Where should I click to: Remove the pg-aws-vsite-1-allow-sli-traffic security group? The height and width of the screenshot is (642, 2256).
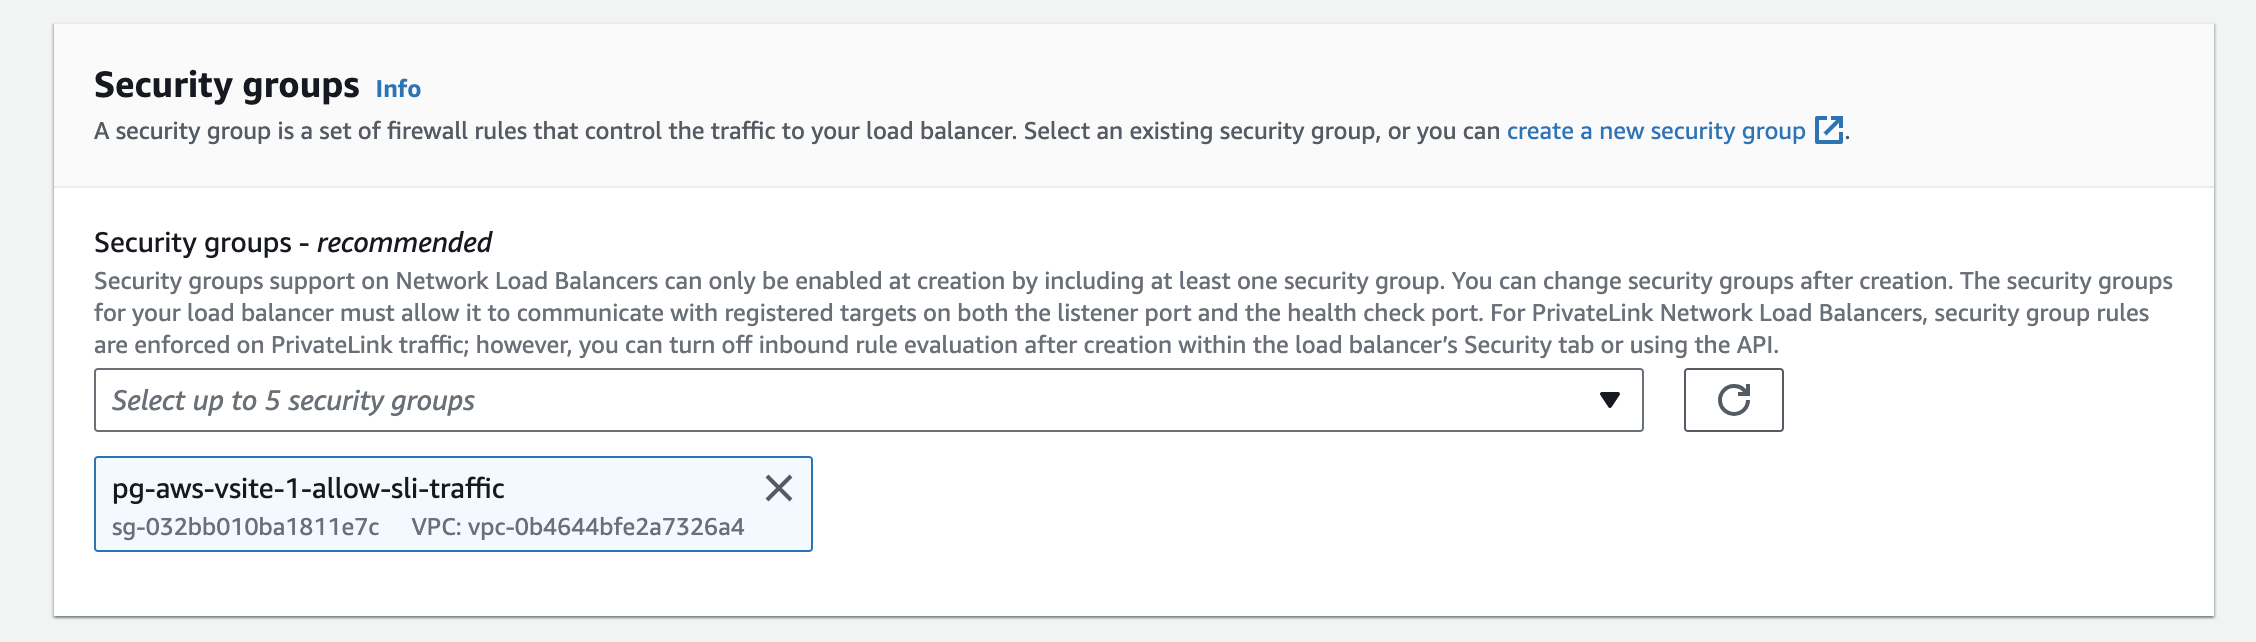pyautogui.click(x=780, y=489)
